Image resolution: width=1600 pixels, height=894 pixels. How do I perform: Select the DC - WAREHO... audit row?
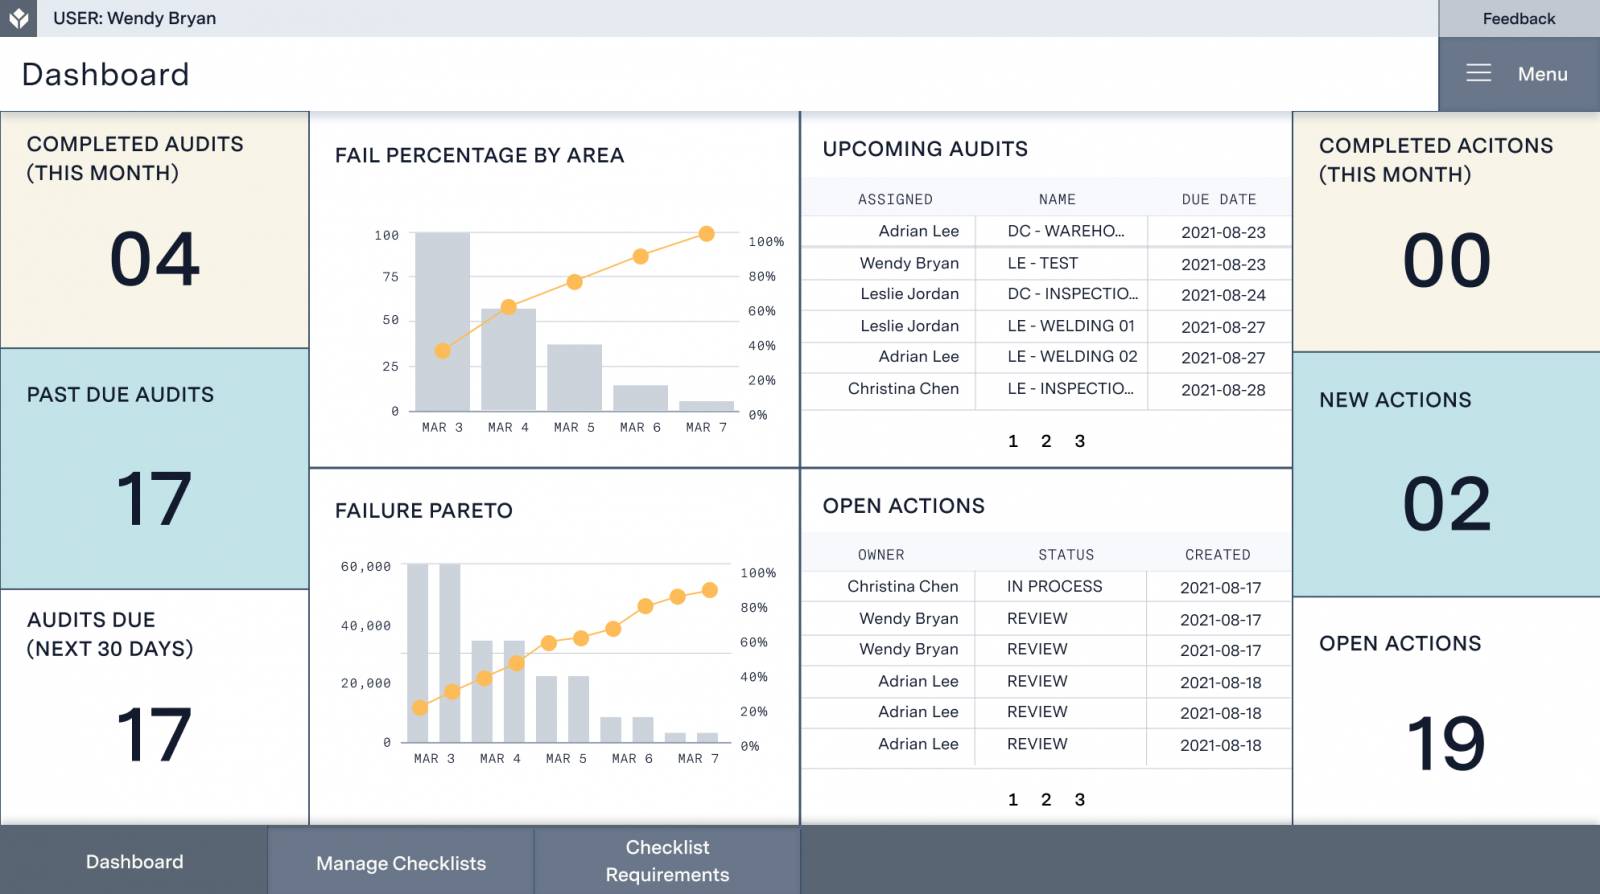(1065, 231)
